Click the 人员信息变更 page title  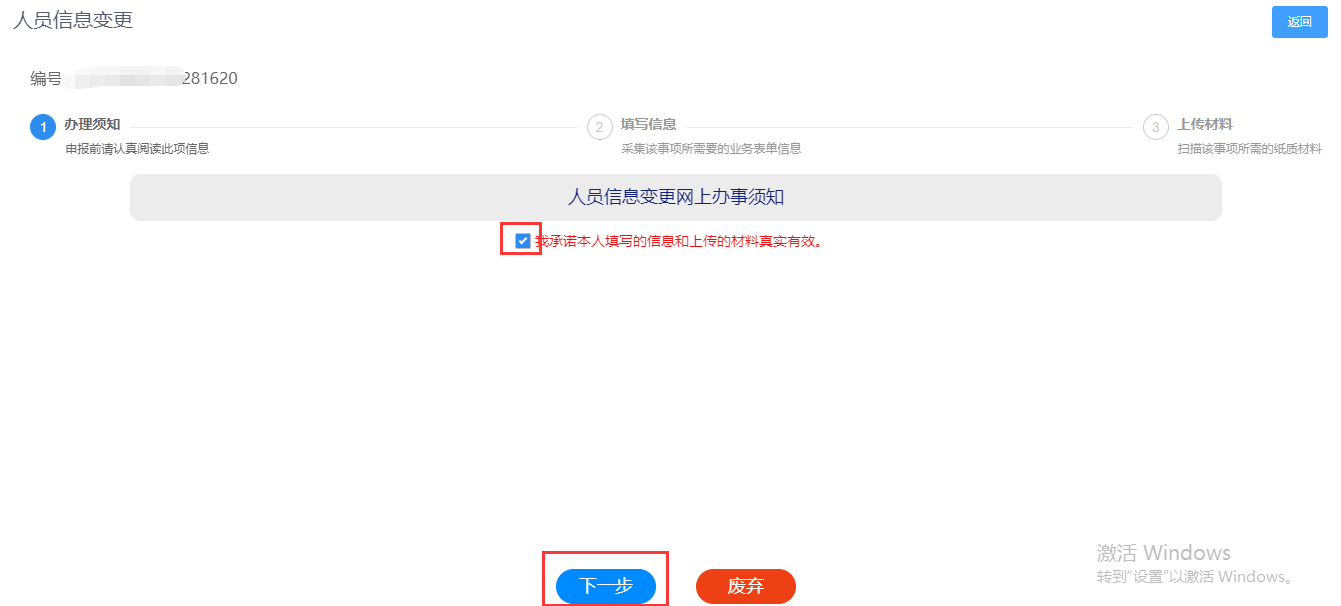click(x=73, y=20)
